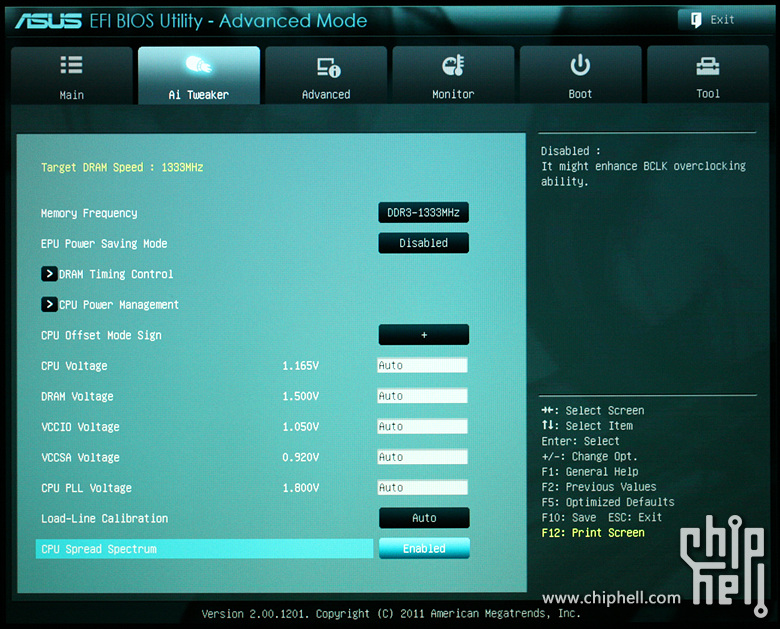The image size is (780, 629).
Task: Click the Tool toolbox icon
Action: (707, 66)
